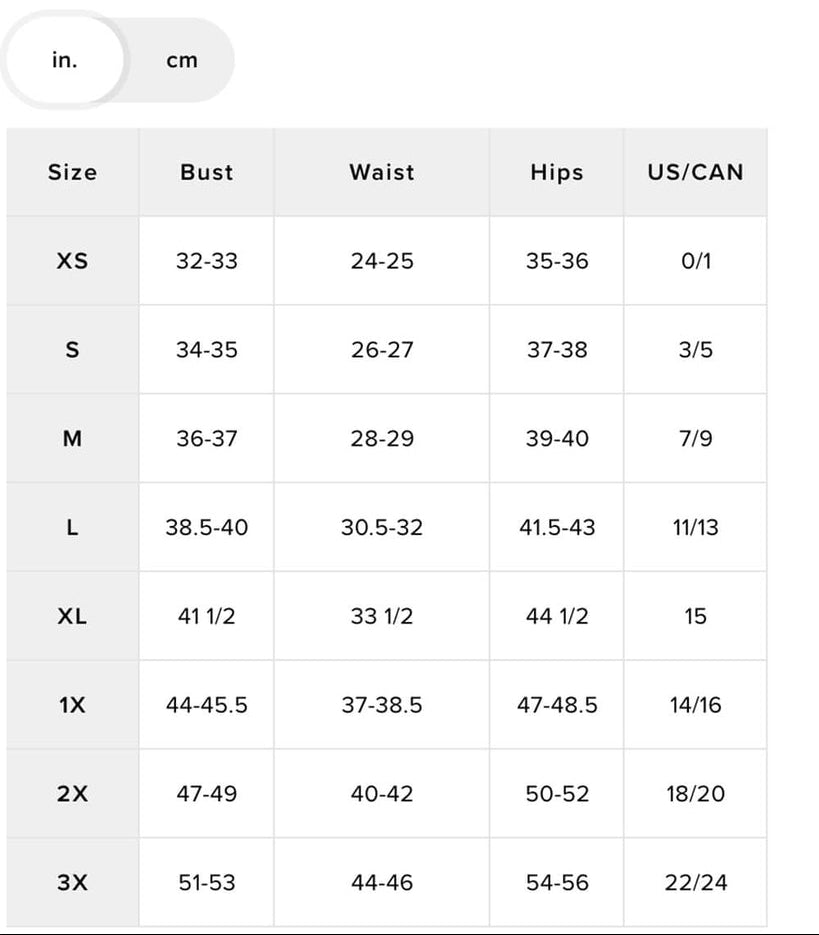Select the Hips column header

(557, 172)
